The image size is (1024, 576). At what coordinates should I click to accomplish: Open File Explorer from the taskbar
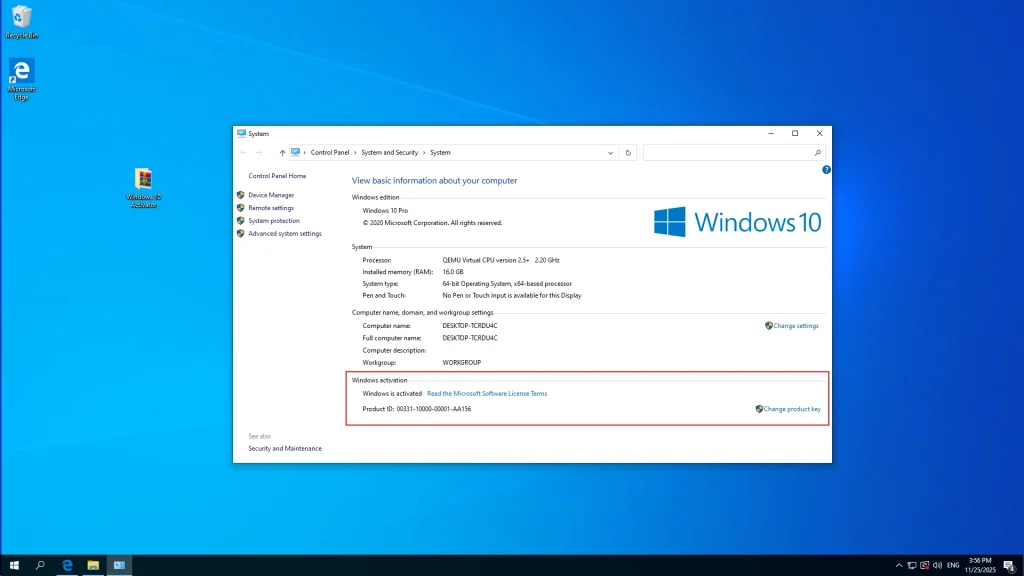(x=93, y=565)
